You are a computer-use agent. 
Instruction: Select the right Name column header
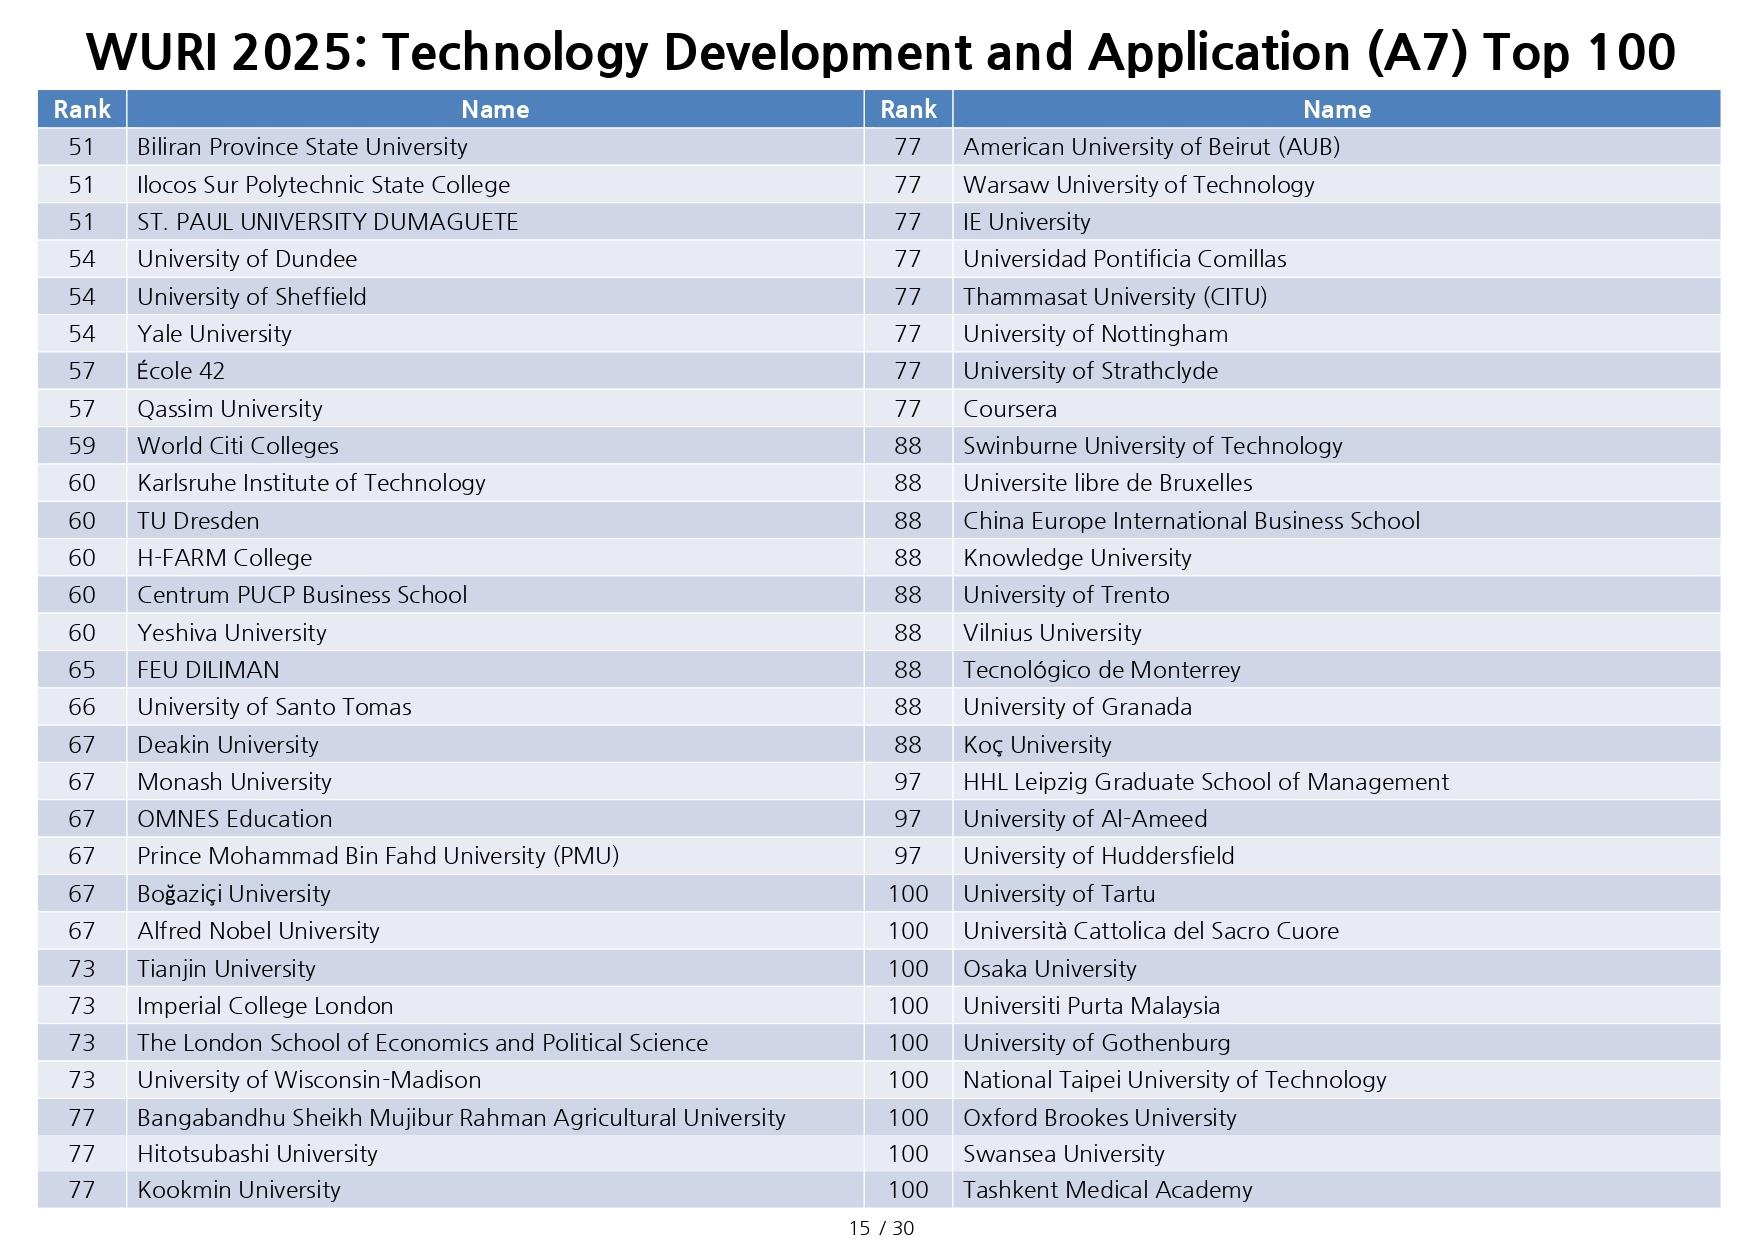[1336, 109]
